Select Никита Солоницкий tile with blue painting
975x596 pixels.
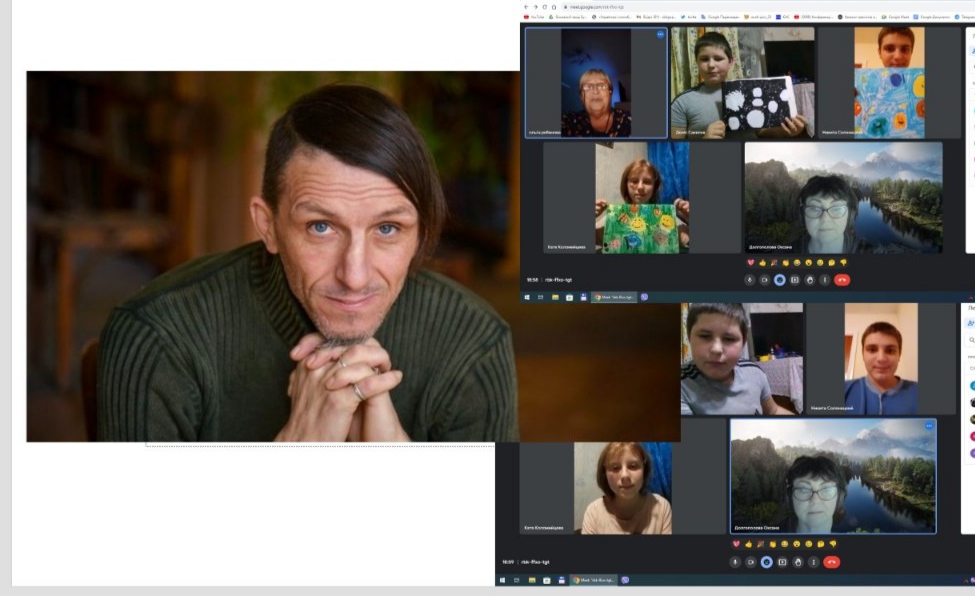pos(889,83)
